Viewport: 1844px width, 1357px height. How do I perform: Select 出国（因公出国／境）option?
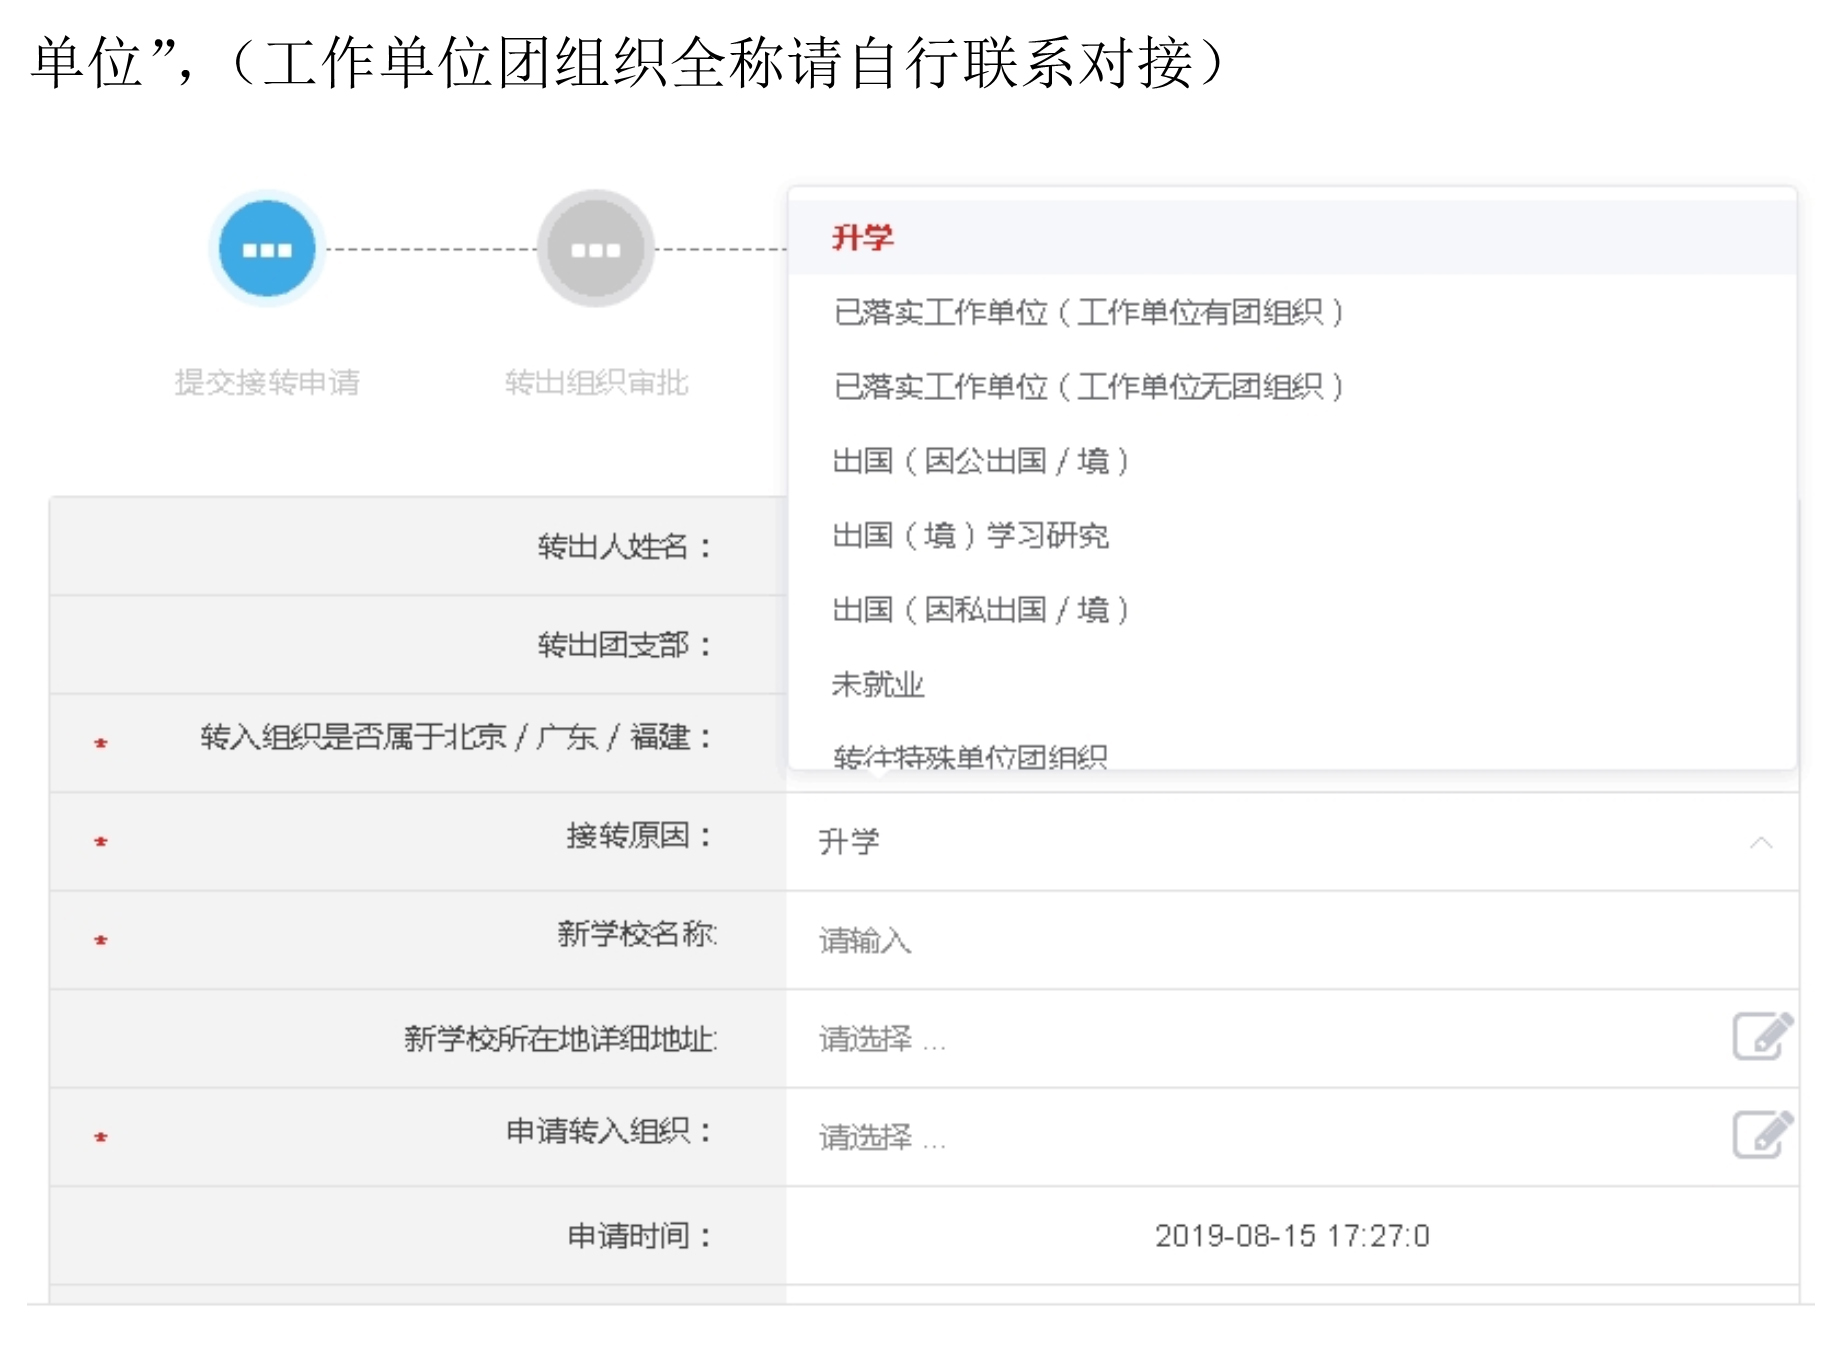pos(980,461)
